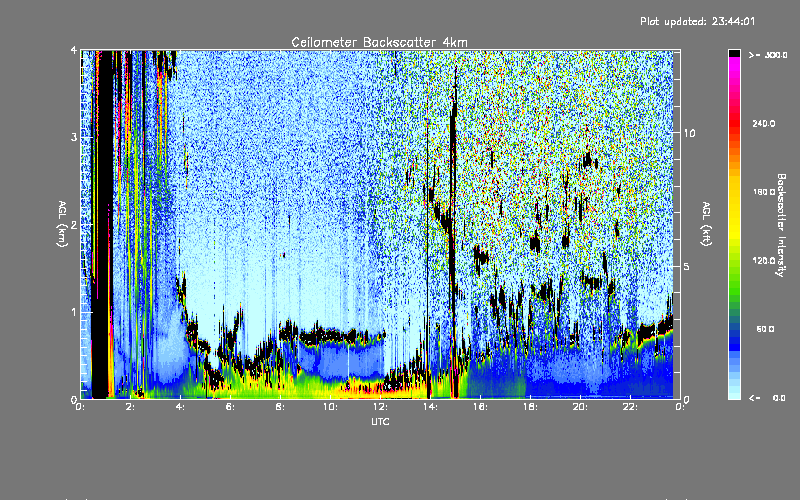The width and height of the screenshot is (800, 500).
Task: Click the "10:" UTC time tick
Action: pos(330,407)
